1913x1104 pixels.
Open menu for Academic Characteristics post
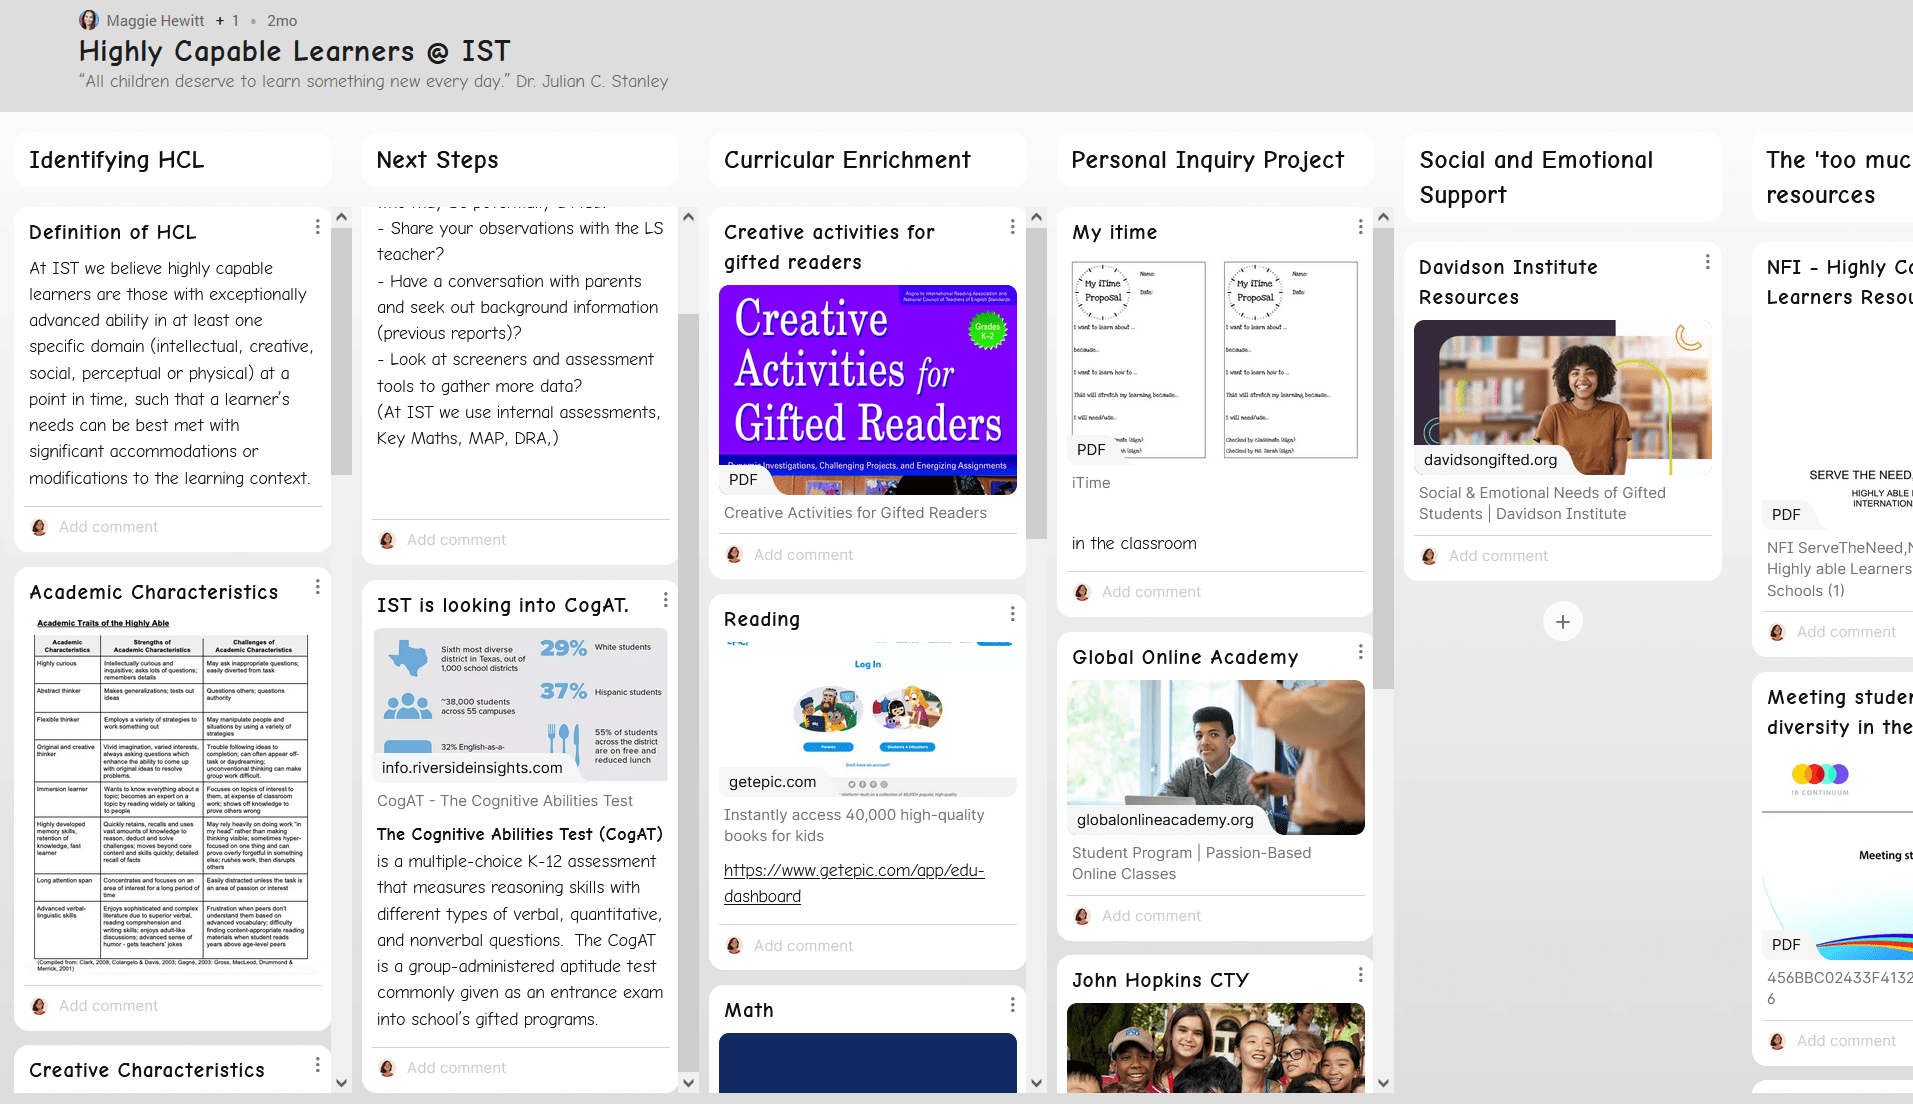point(318,587)
